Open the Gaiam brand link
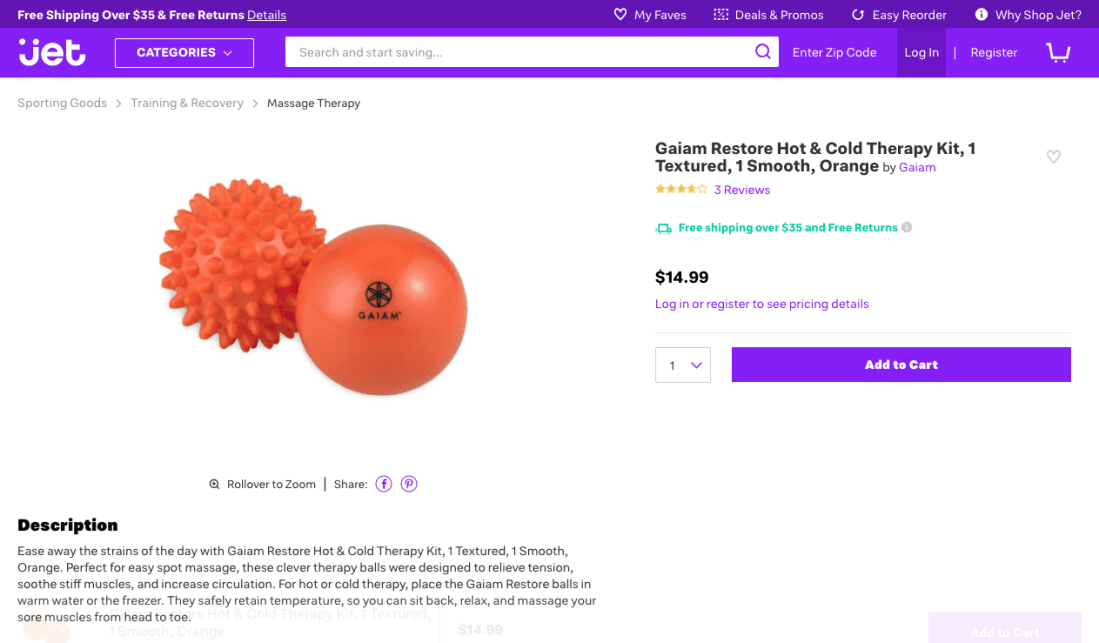 (917, 167)
